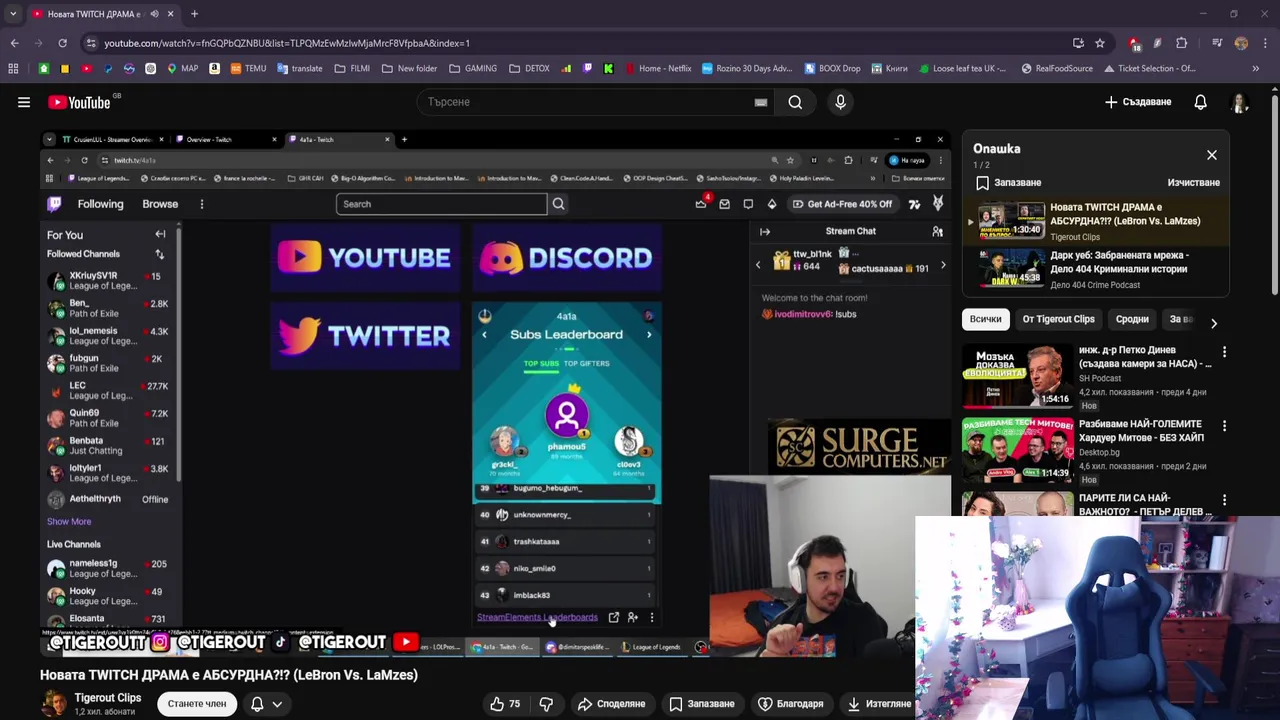Open the New folder bookmark folder
The image size is (1280, 720).
pyautogui.click(x=409, y=68)
